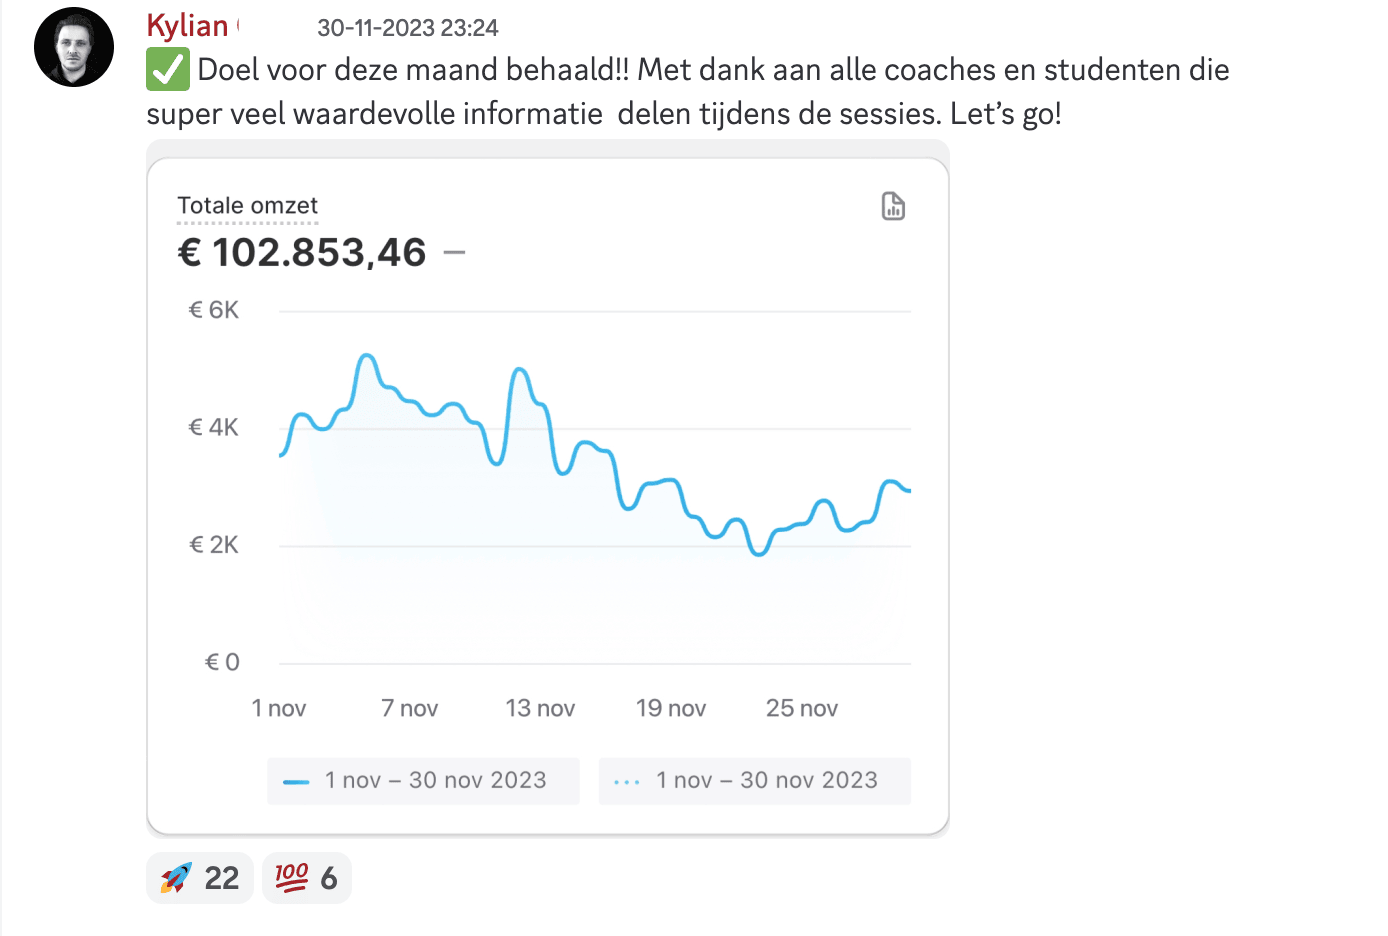Select the 7 nov axis label
This screenshot has width=1388, height=936.
(410, 708)
